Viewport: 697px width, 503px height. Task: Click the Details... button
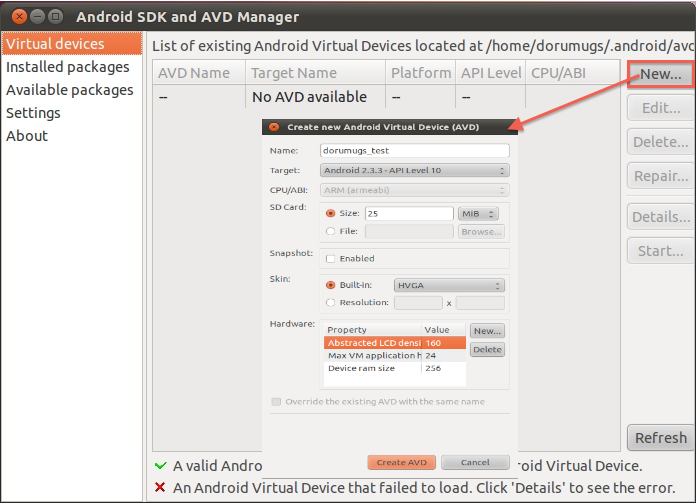(x=661, y=217)
